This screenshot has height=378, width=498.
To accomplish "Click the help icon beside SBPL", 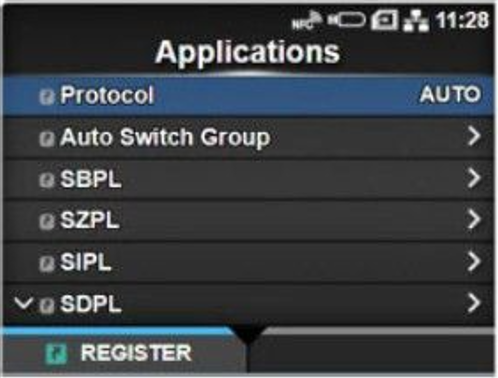I will 46,181.
